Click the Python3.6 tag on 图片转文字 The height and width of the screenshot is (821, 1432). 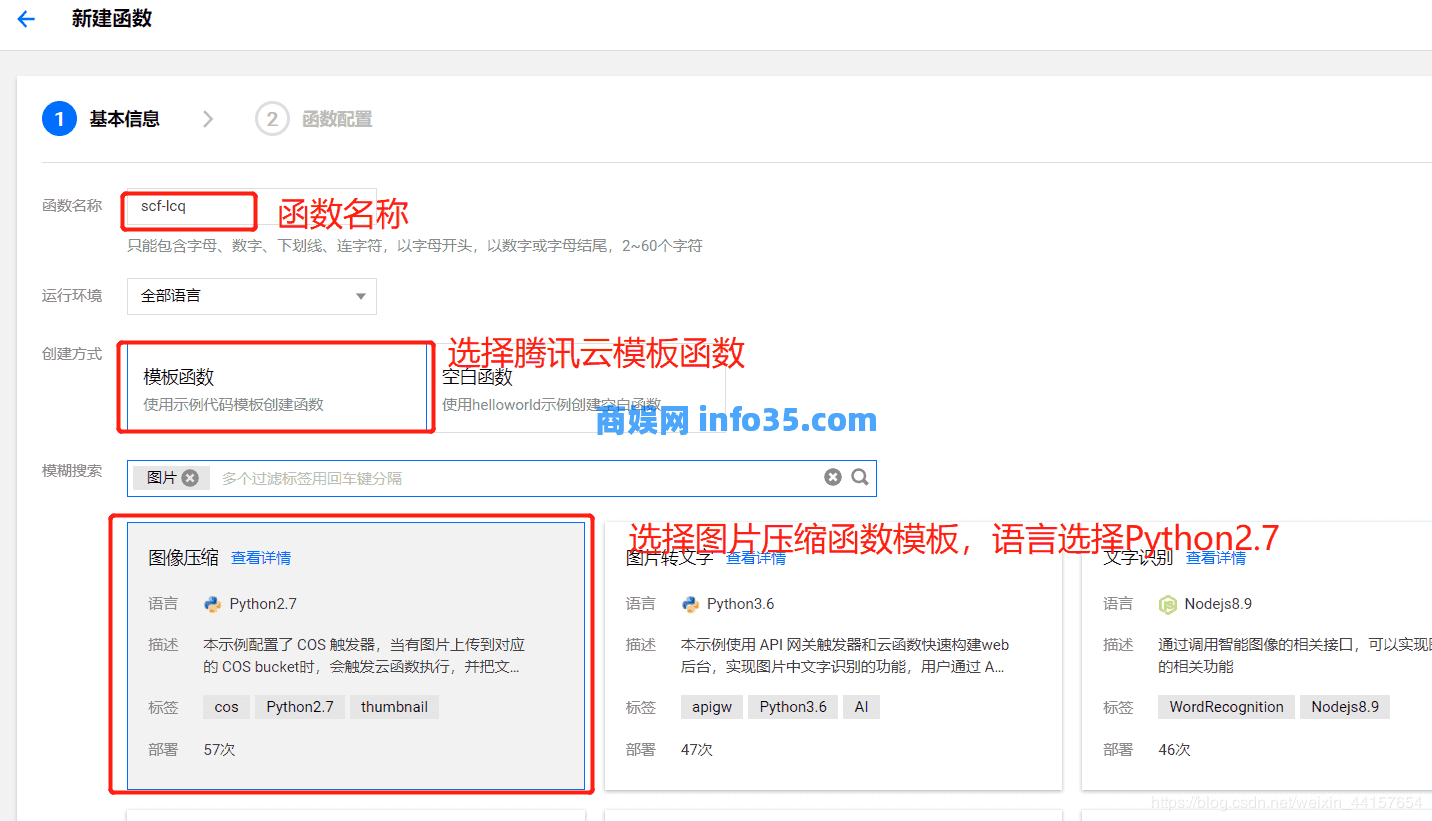click(793, 707)
